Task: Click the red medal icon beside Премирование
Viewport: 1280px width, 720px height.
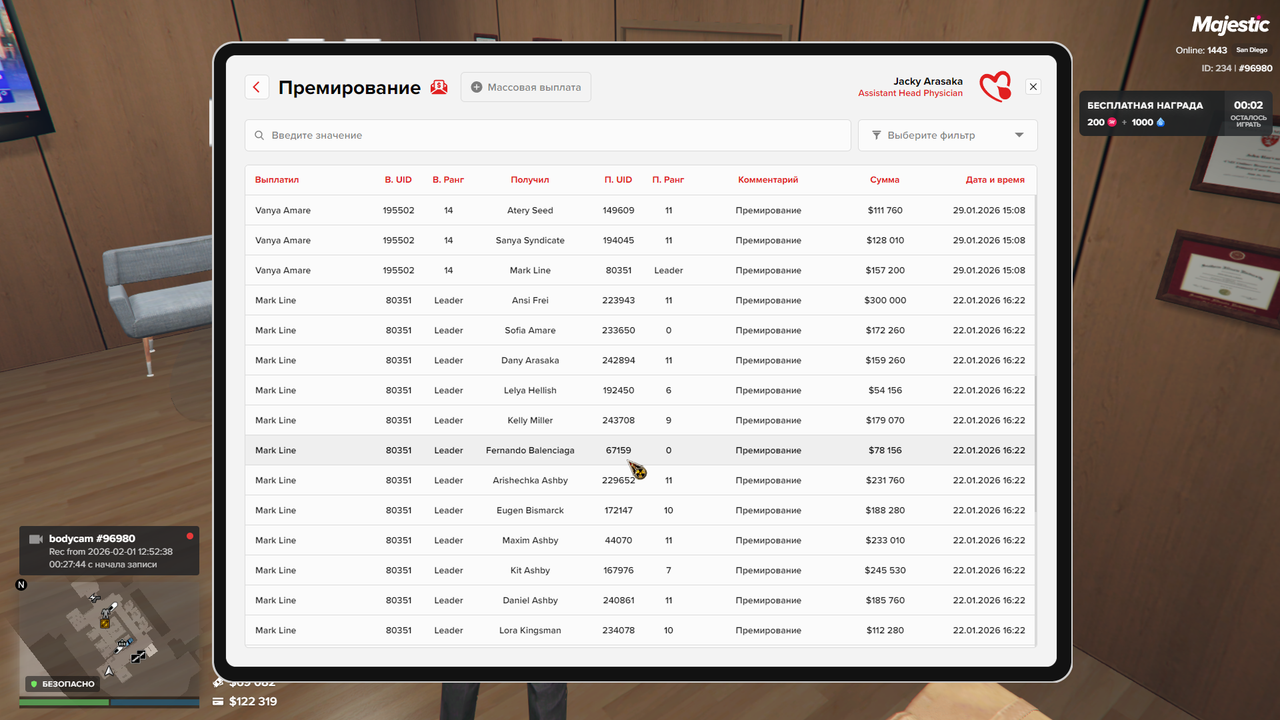Action: click(439, 87)
